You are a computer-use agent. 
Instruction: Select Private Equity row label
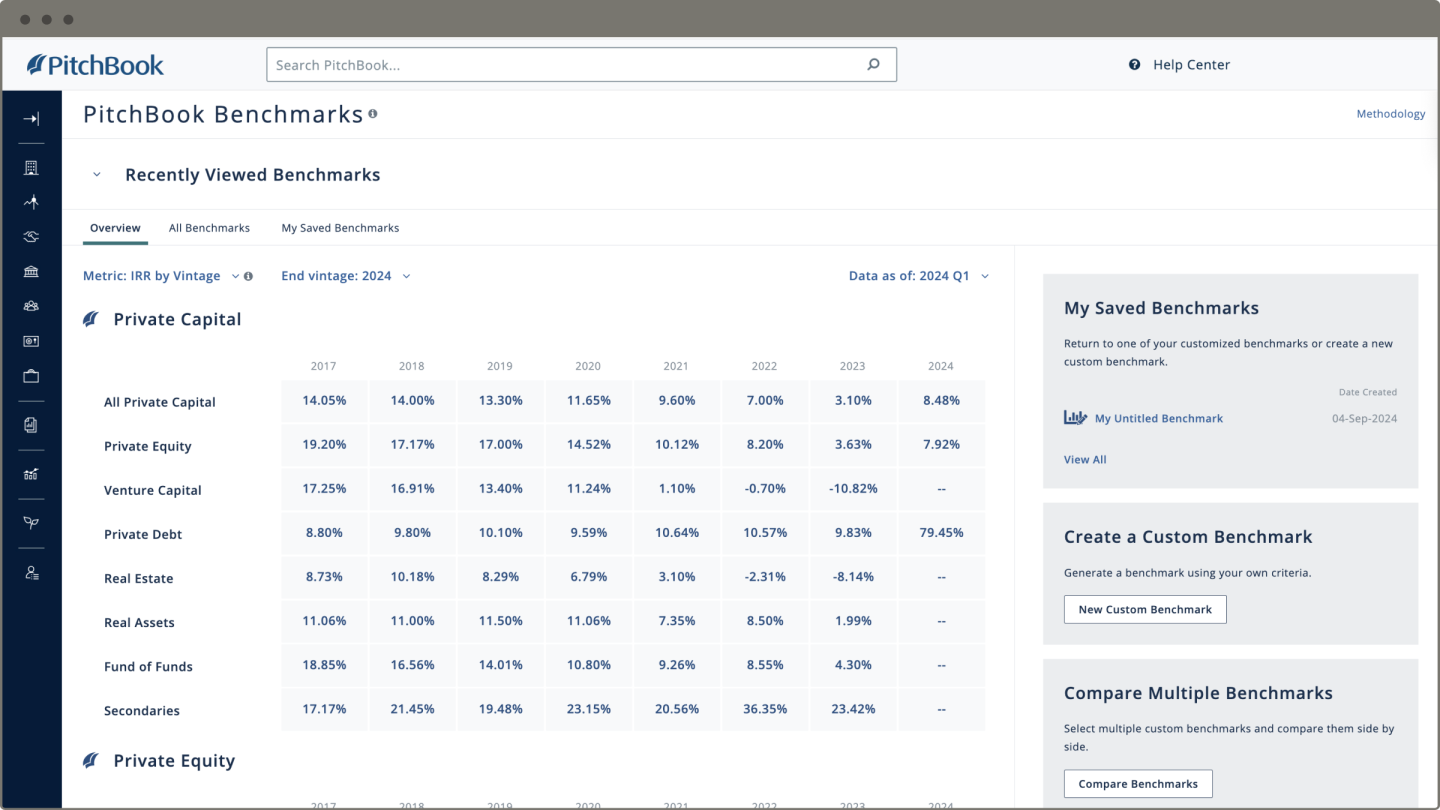(148, 446)
